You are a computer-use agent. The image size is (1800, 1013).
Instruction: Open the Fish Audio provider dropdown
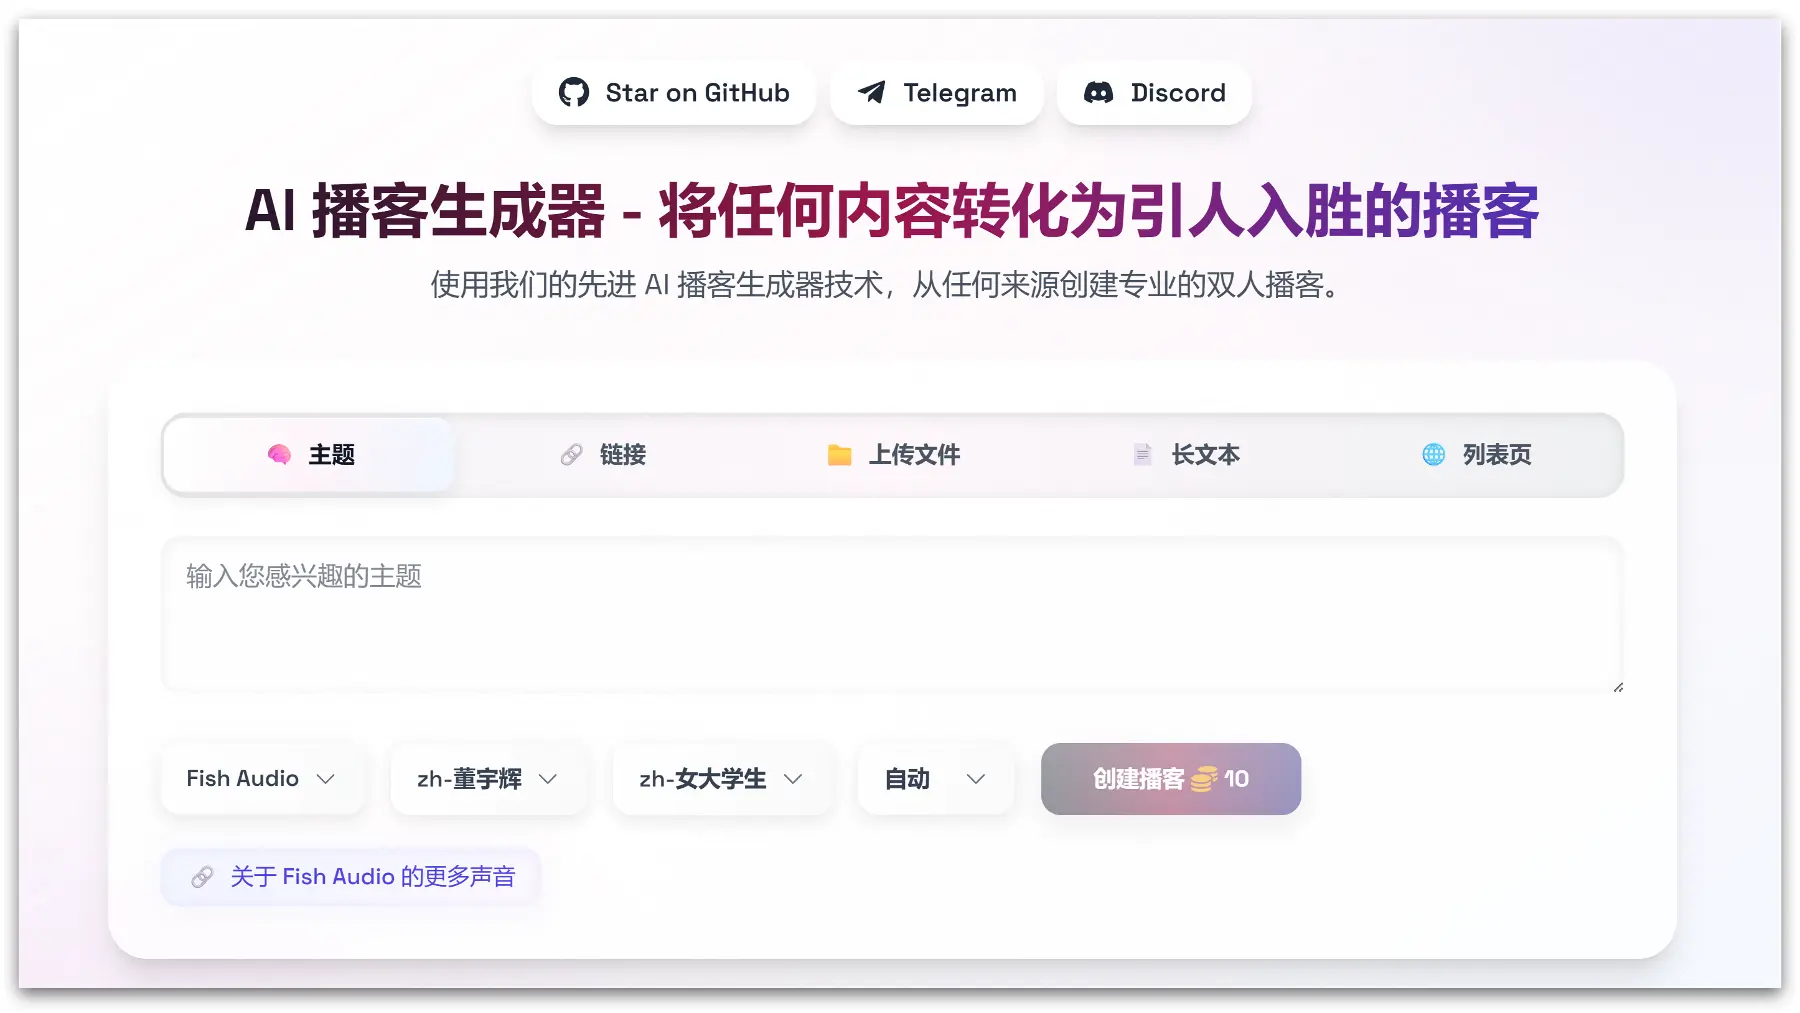tap(262, 779)
